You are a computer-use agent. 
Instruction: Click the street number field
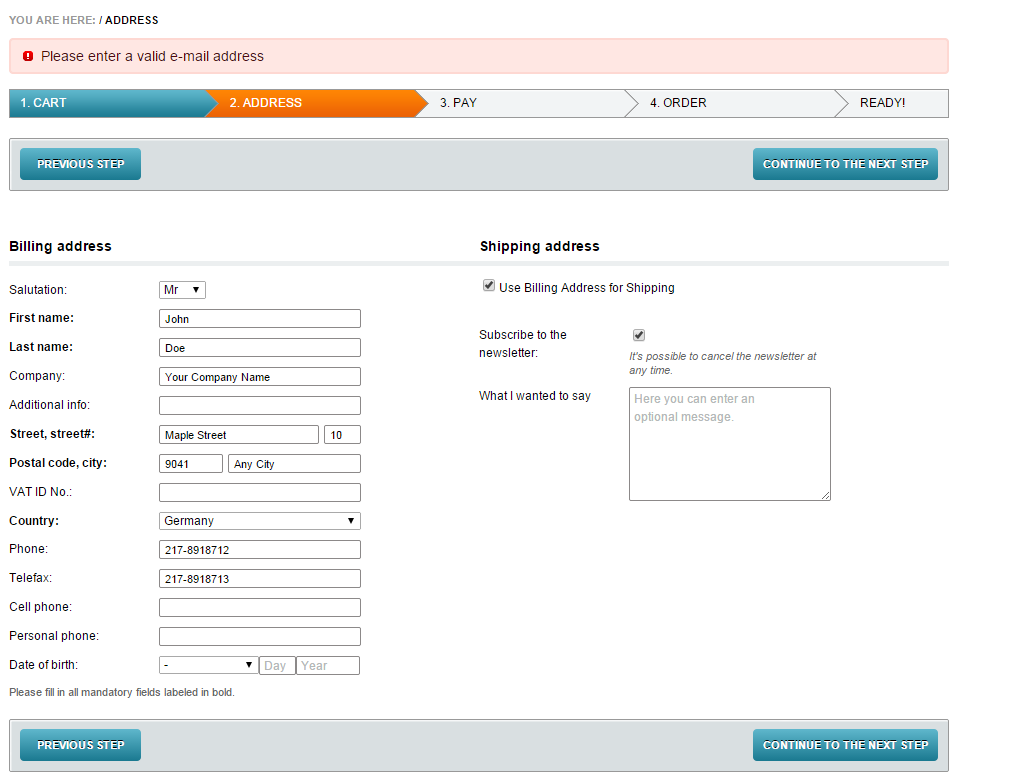(342, 435)
